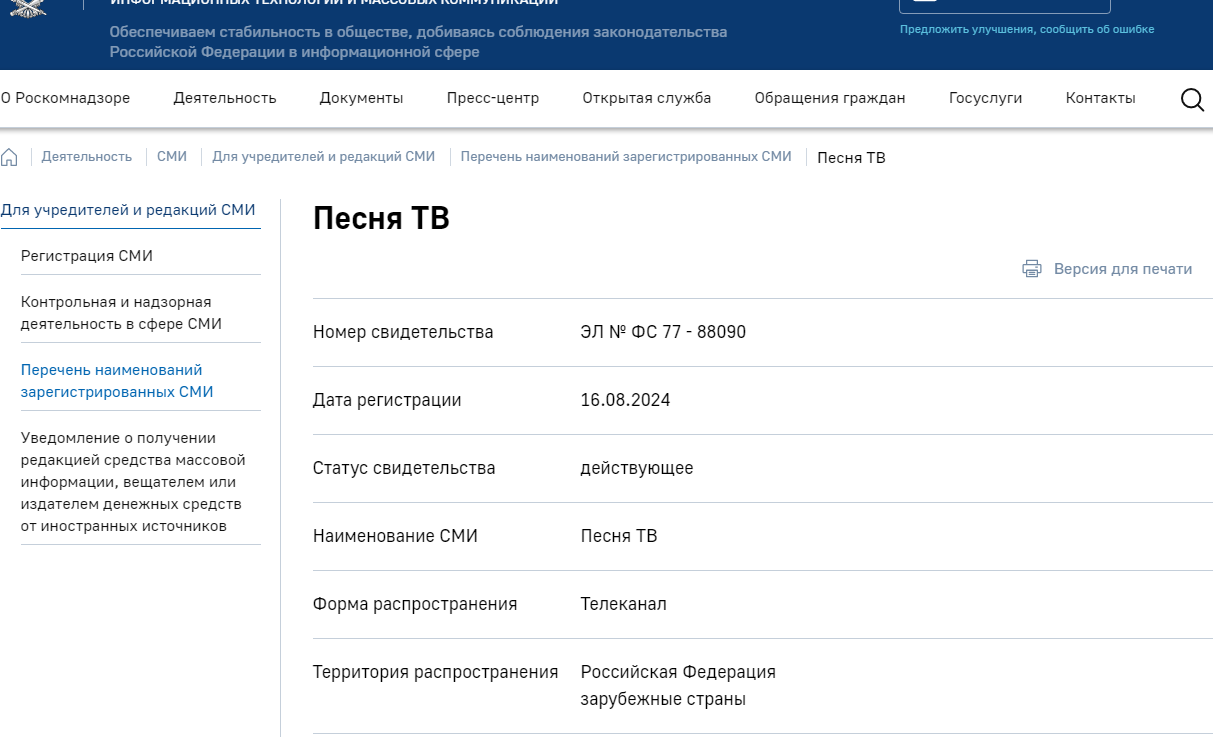Click the label «Статус свидетельства»

[x=404, y=468]
